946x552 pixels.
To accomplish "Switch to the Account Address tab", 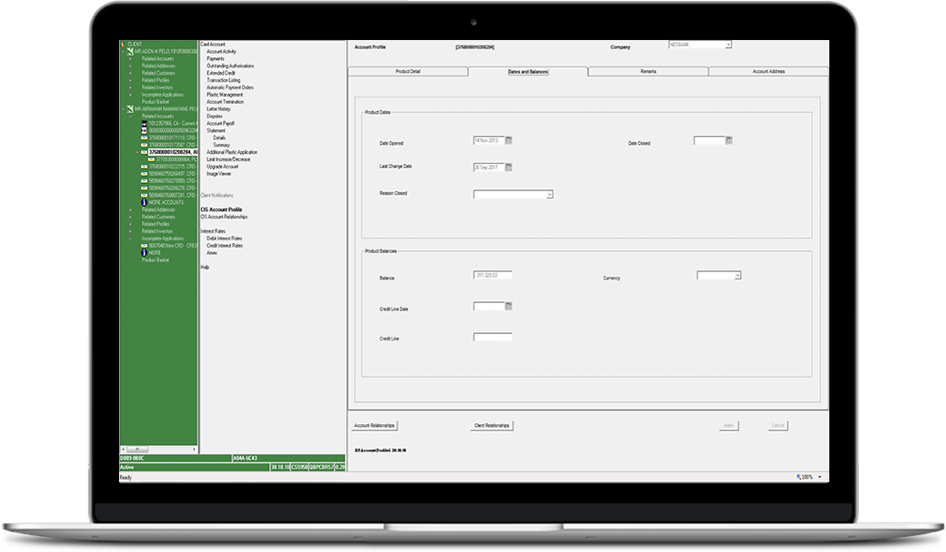I will (768, 72).
